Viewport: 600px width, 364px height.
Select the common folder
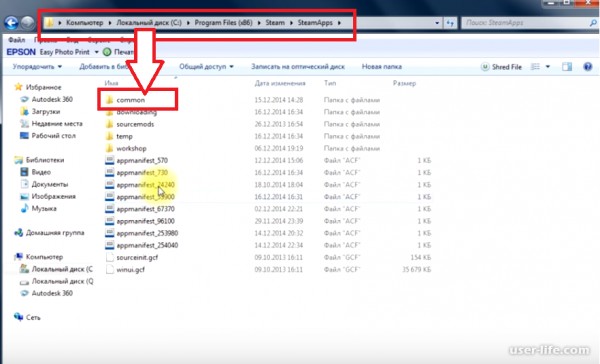pyautogui.click(x=130, y=100)
